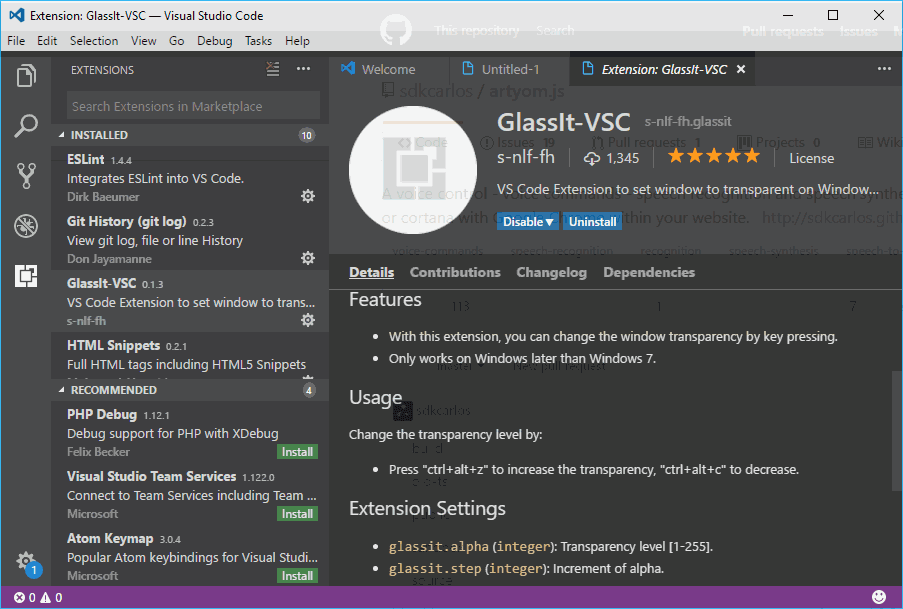Open the Git History manage gear
Image resolution: width=903 pixels, height=609 pixels.
point(308,258)
